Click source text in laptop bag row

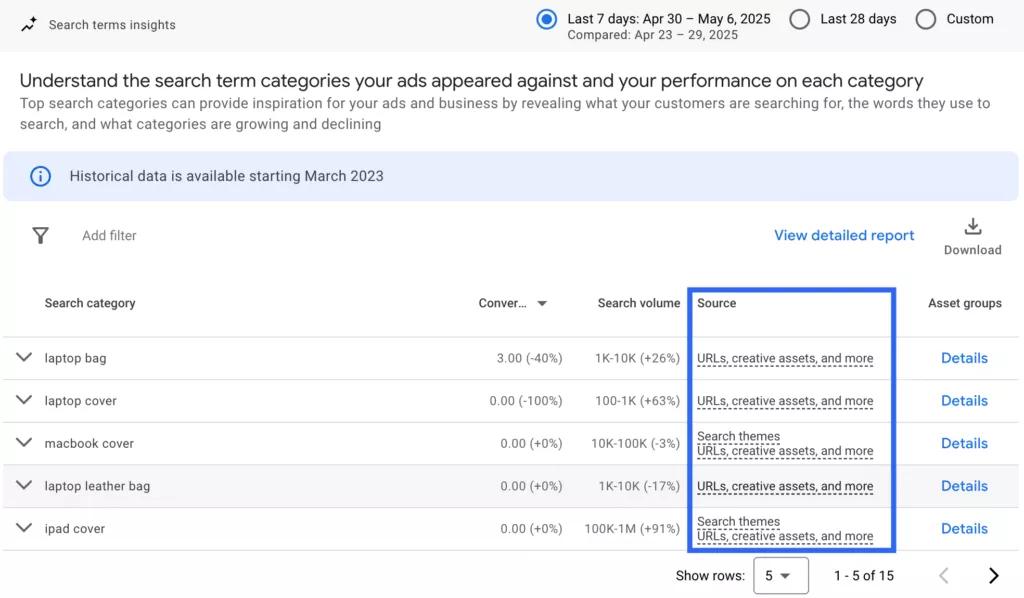pos(785,358)
